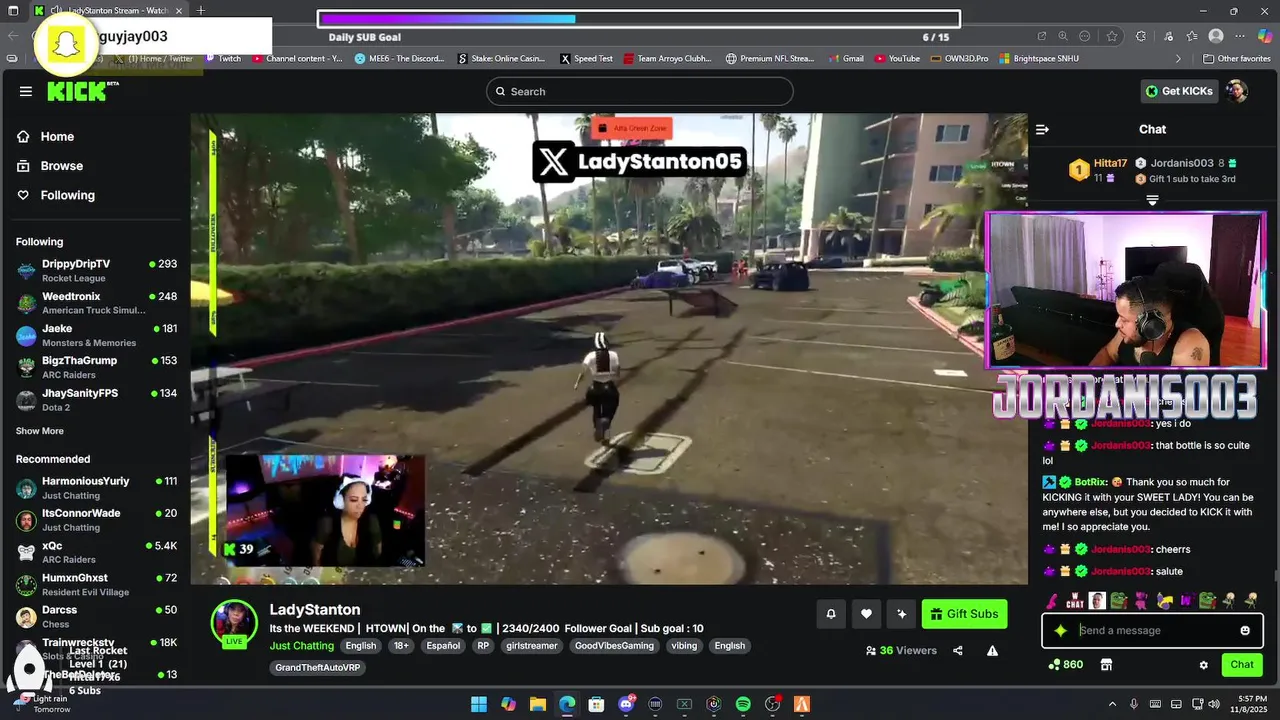Image resolution: width=1280 pixels, height=720 pixels.
Task: Open Spotify from the taskbar
Action: [743, 704]
